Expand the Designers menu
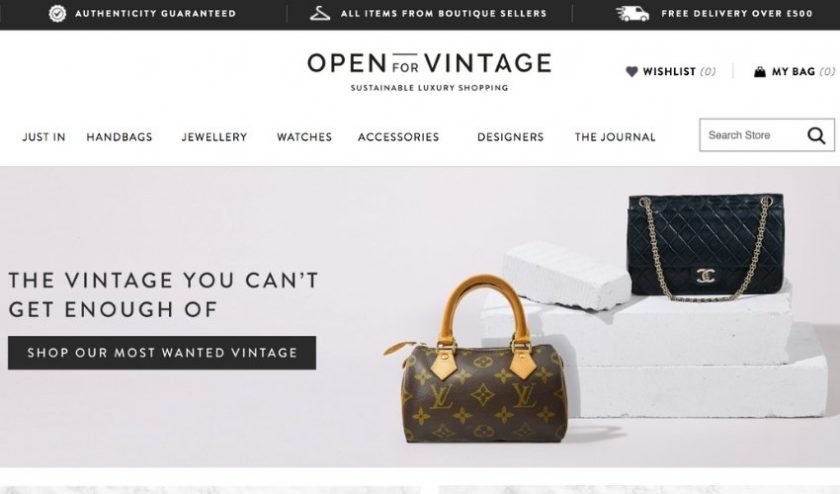The image size is (840, 494). [511, 137]
